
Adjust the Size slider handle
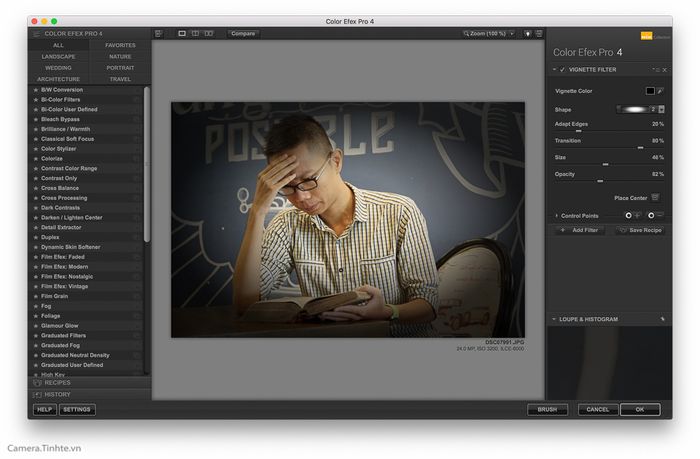(605, 164)
